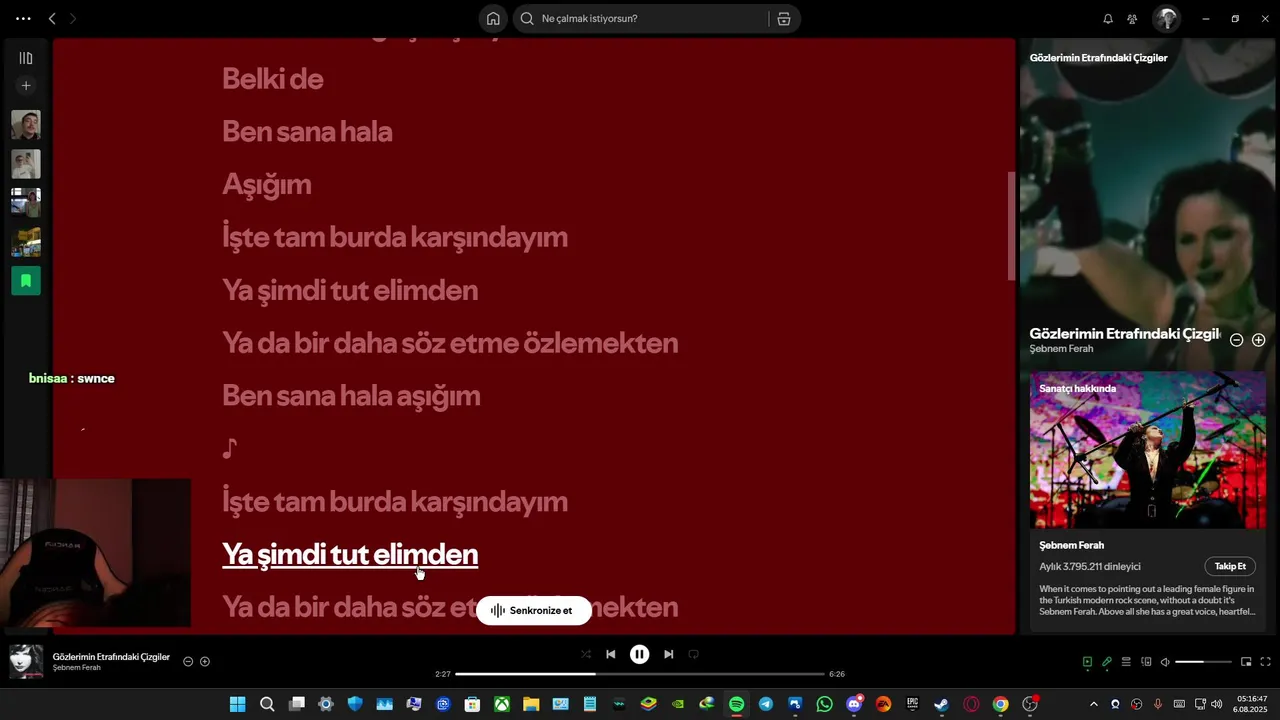Jump to lyric line 'Ben sana hala'
1280x720 pixels.
(x=307, y=132)
